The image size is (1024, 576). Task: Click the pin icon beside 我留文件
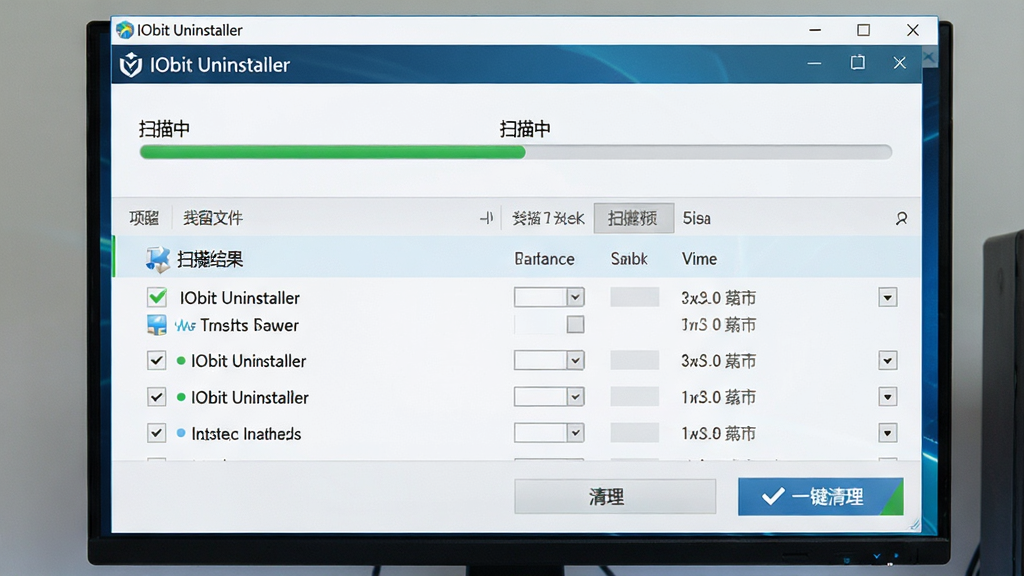coord(487,218)
